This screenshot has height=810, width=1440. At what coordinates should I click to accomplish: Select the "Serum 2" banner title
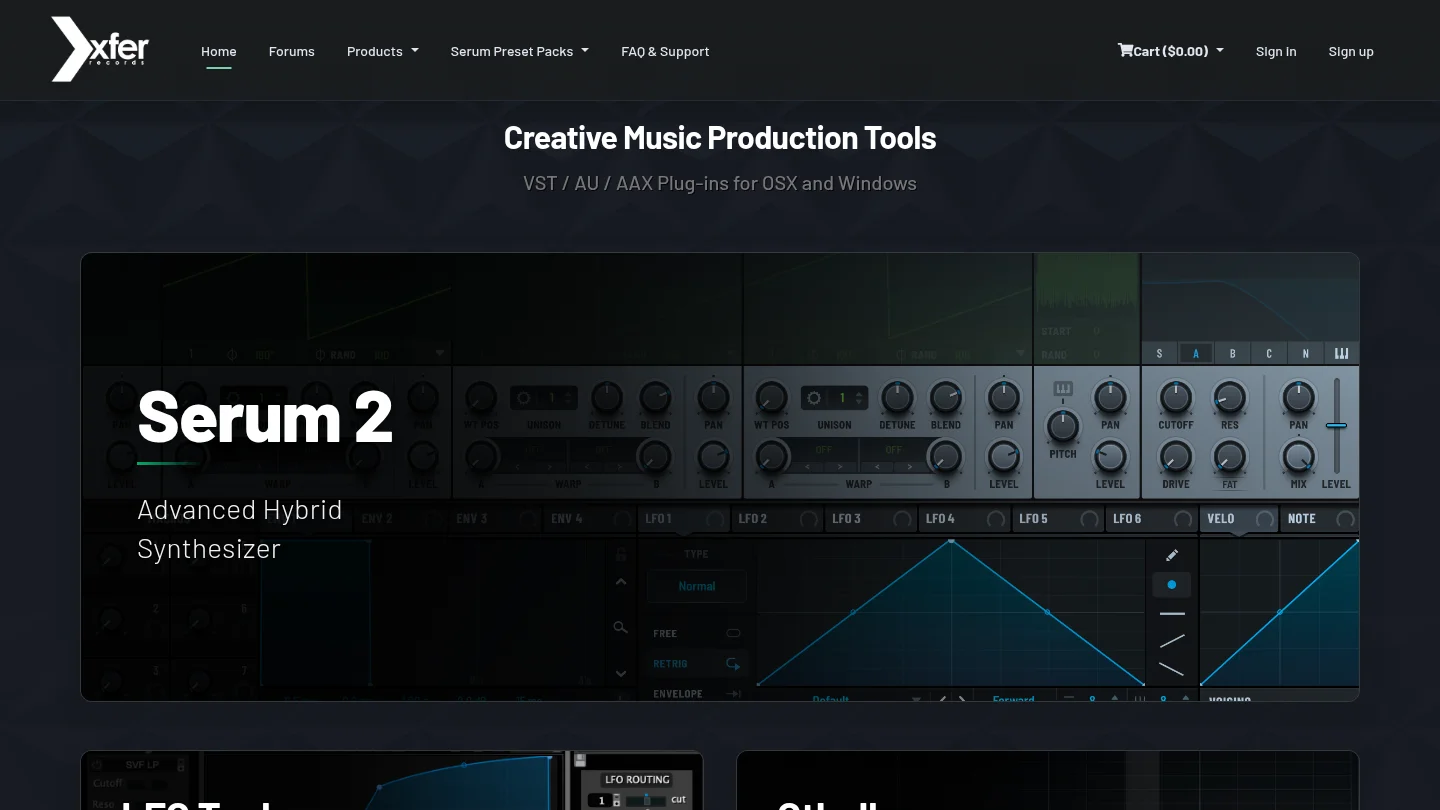[265, 415]
